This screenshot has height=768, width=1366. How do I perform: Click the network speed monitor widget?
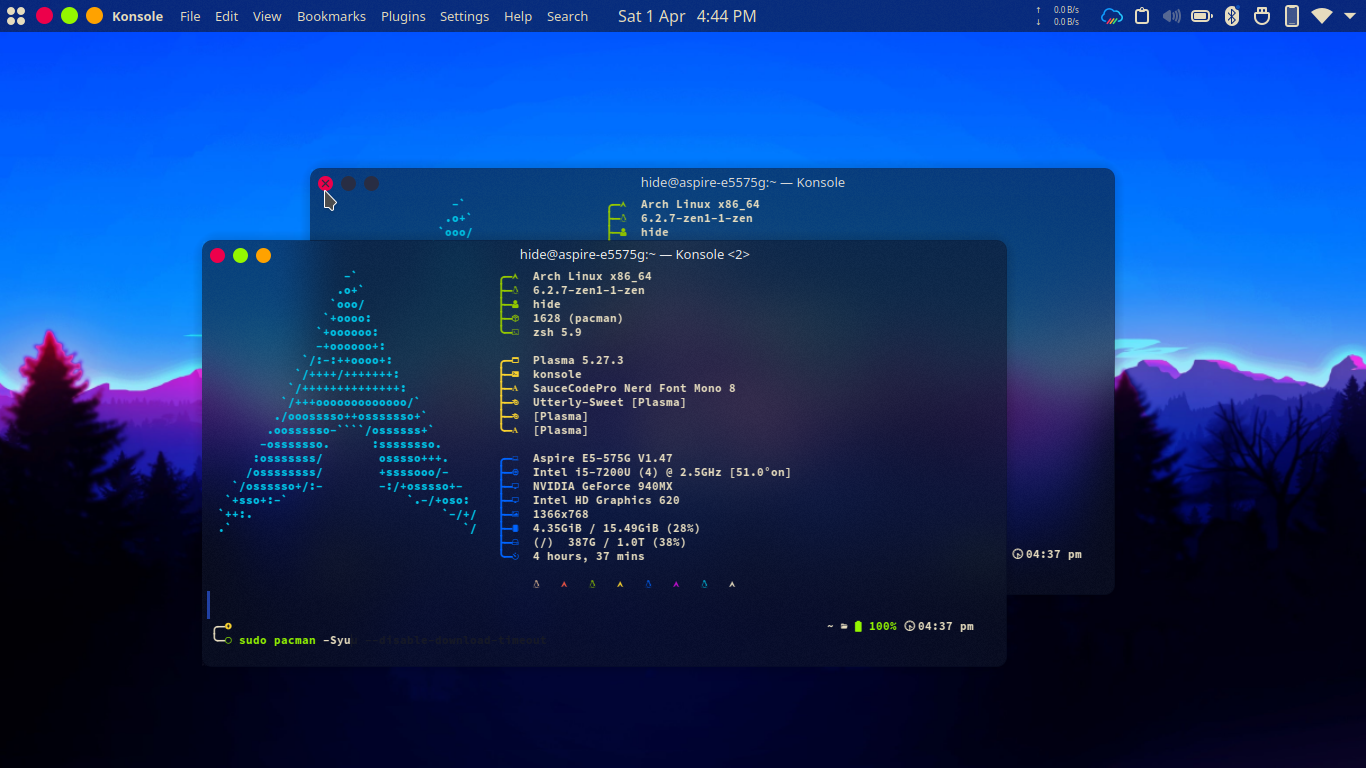pyautogui.click(x=1058, y=16)
